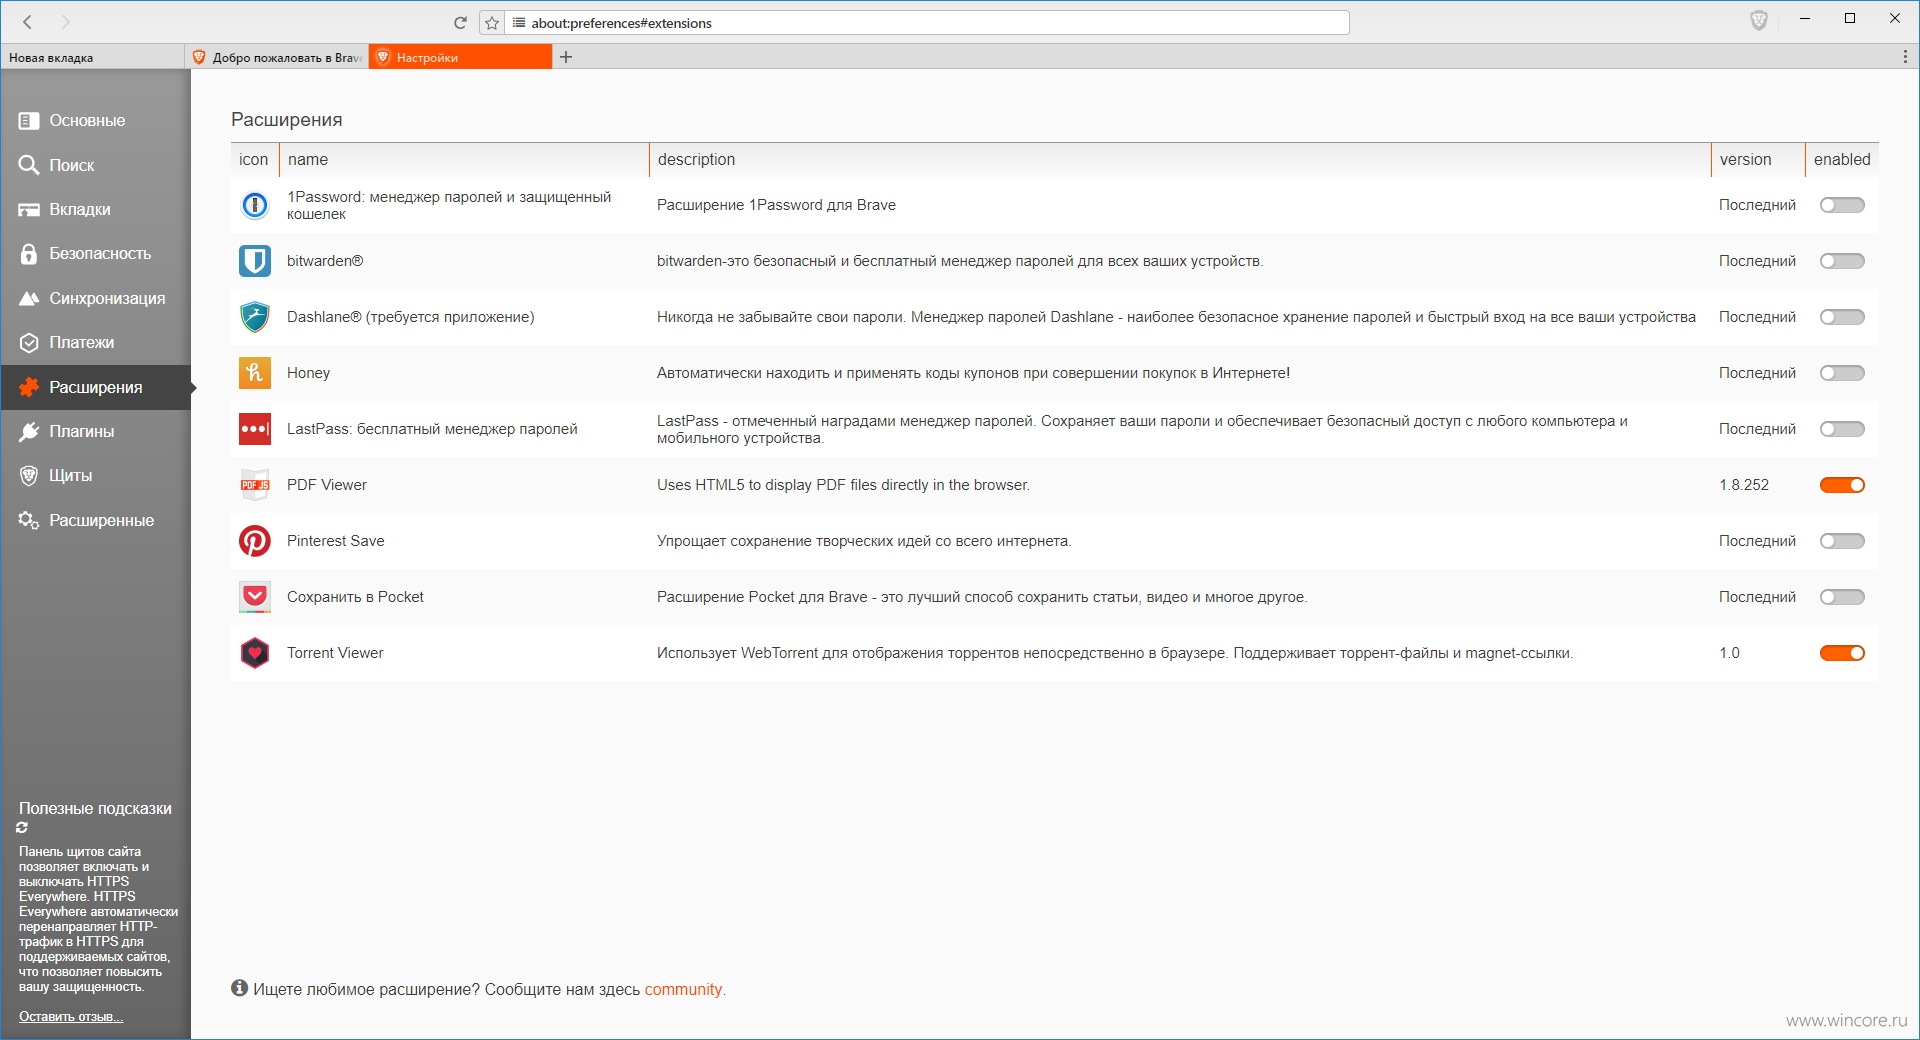The height and width of the screenshot is (1040, 1920).
Task: Sort by the description column header
Action: pos(1180,160)
